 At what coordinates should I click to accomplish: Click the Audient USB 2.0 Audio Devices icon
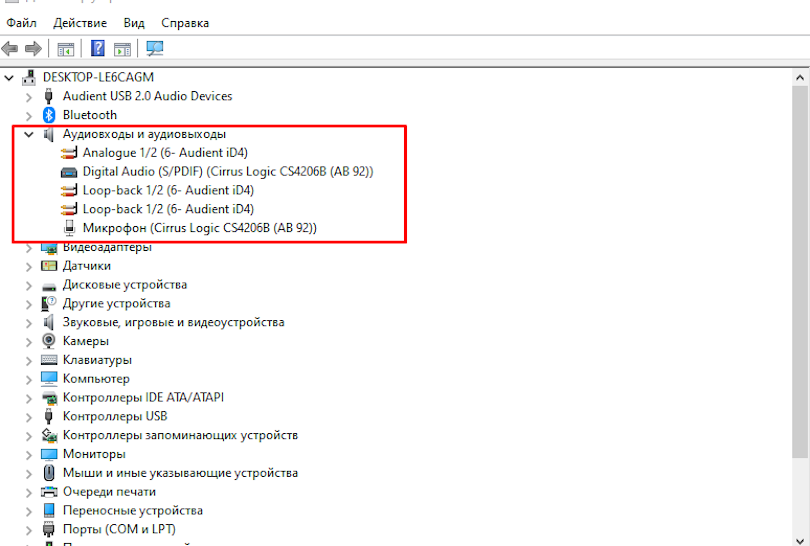coord(49,96)
